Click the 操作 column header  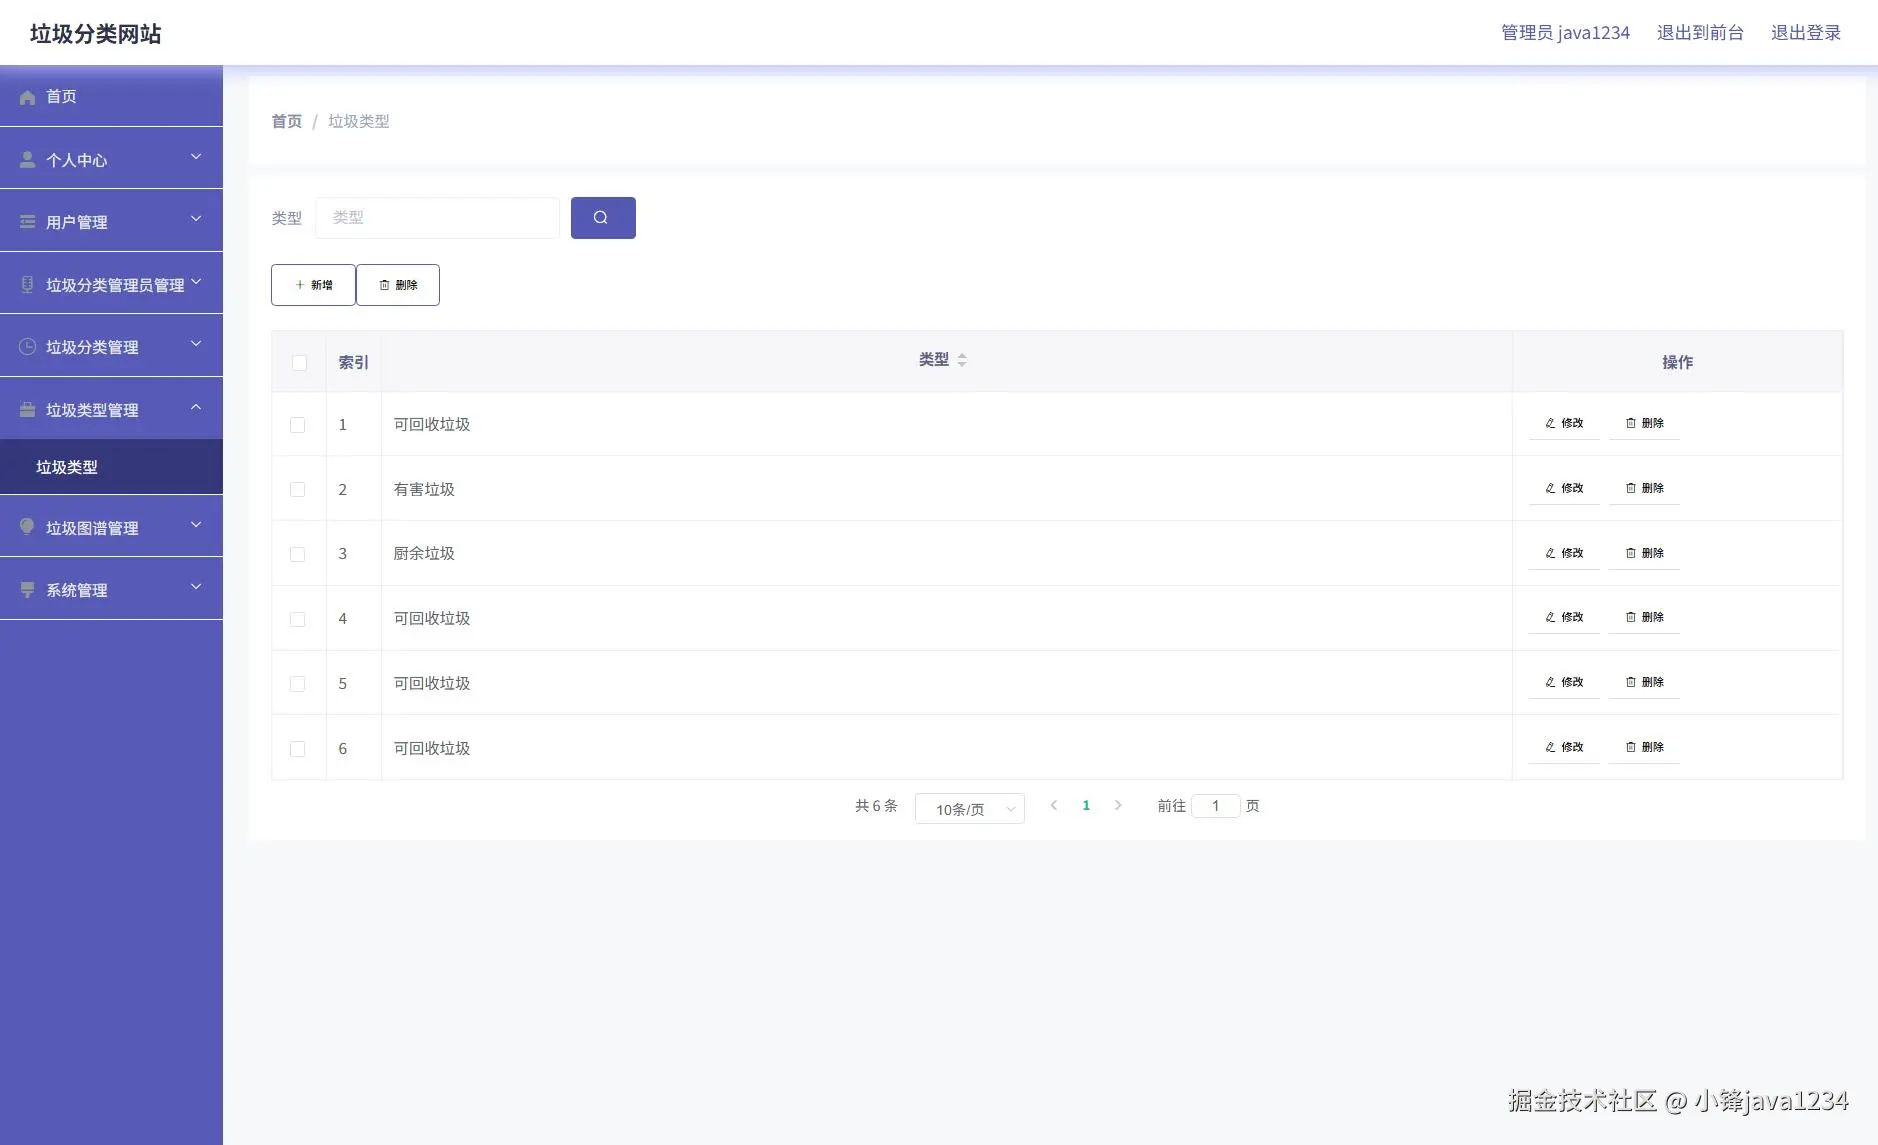click(1677, 362)
